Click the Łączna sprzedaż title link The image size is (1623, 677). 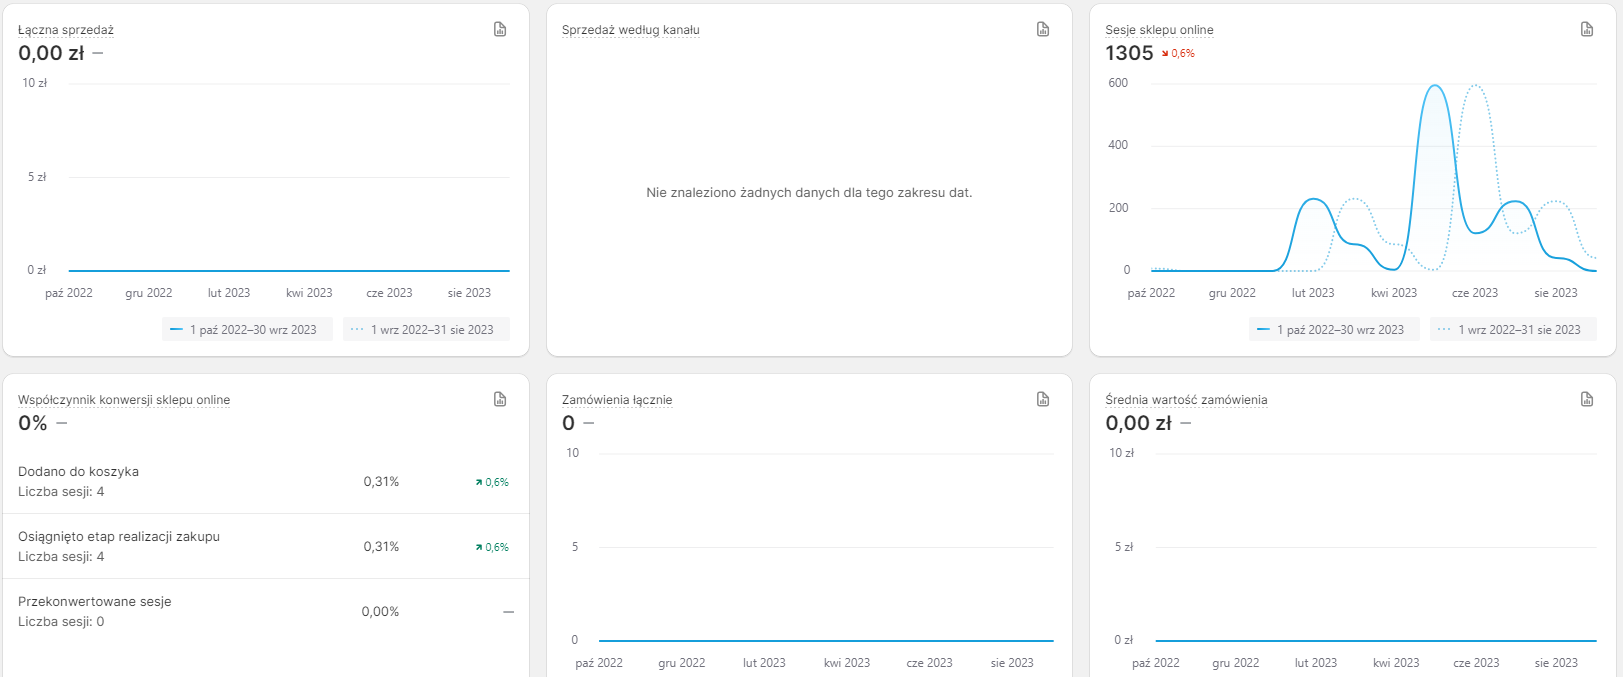[x=66, y=30]
